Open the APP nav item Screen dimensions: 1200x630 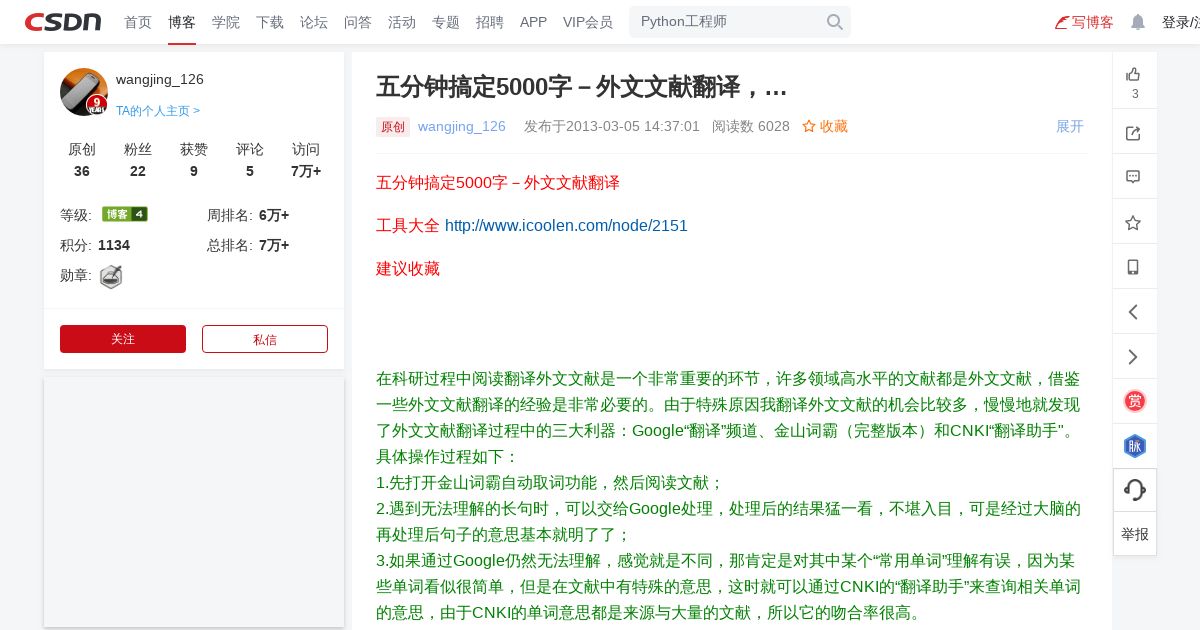click(x=533, y=22)
